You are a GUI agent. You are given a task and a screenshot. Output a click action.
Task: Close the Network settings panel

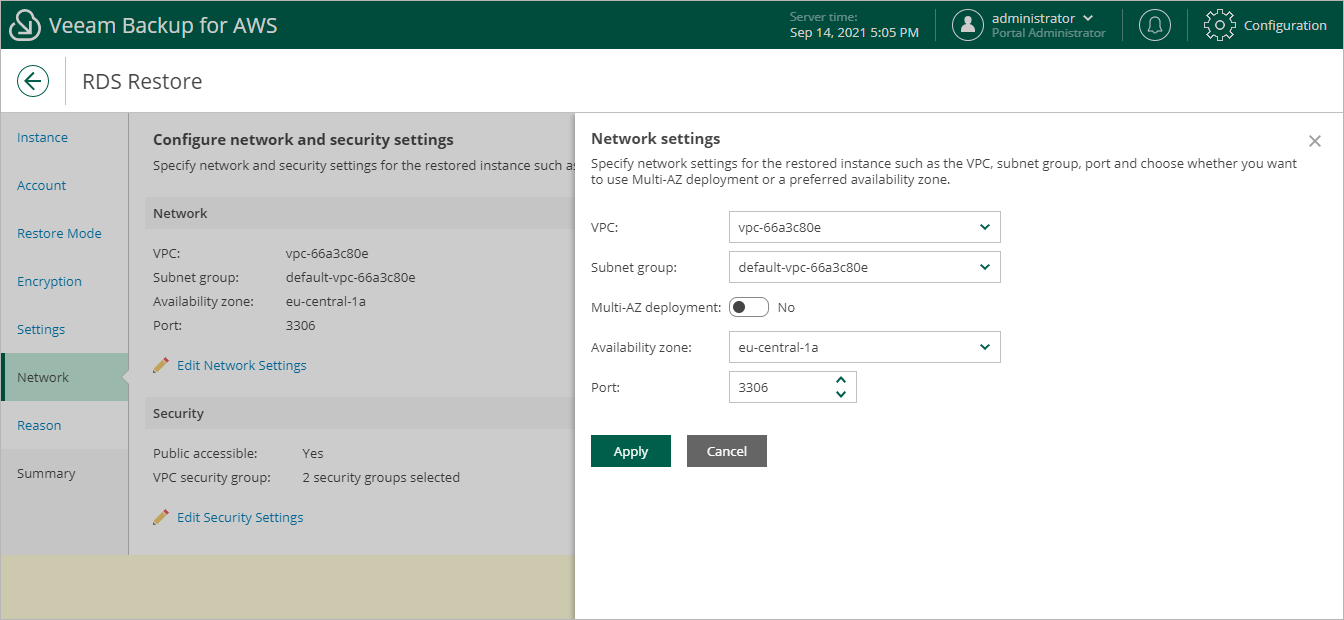coord(1315,141)
